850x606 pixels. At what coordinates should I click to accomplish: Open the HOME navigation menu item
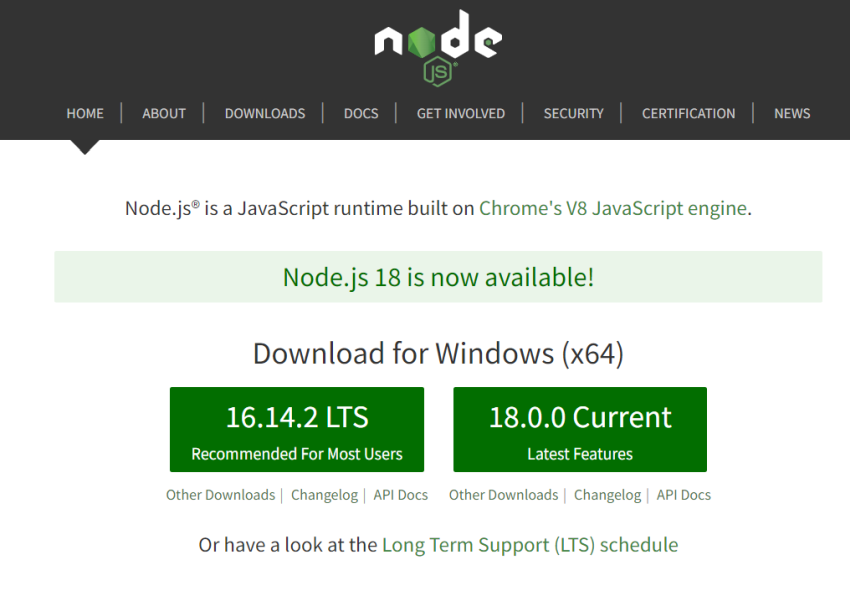point(85,113)
